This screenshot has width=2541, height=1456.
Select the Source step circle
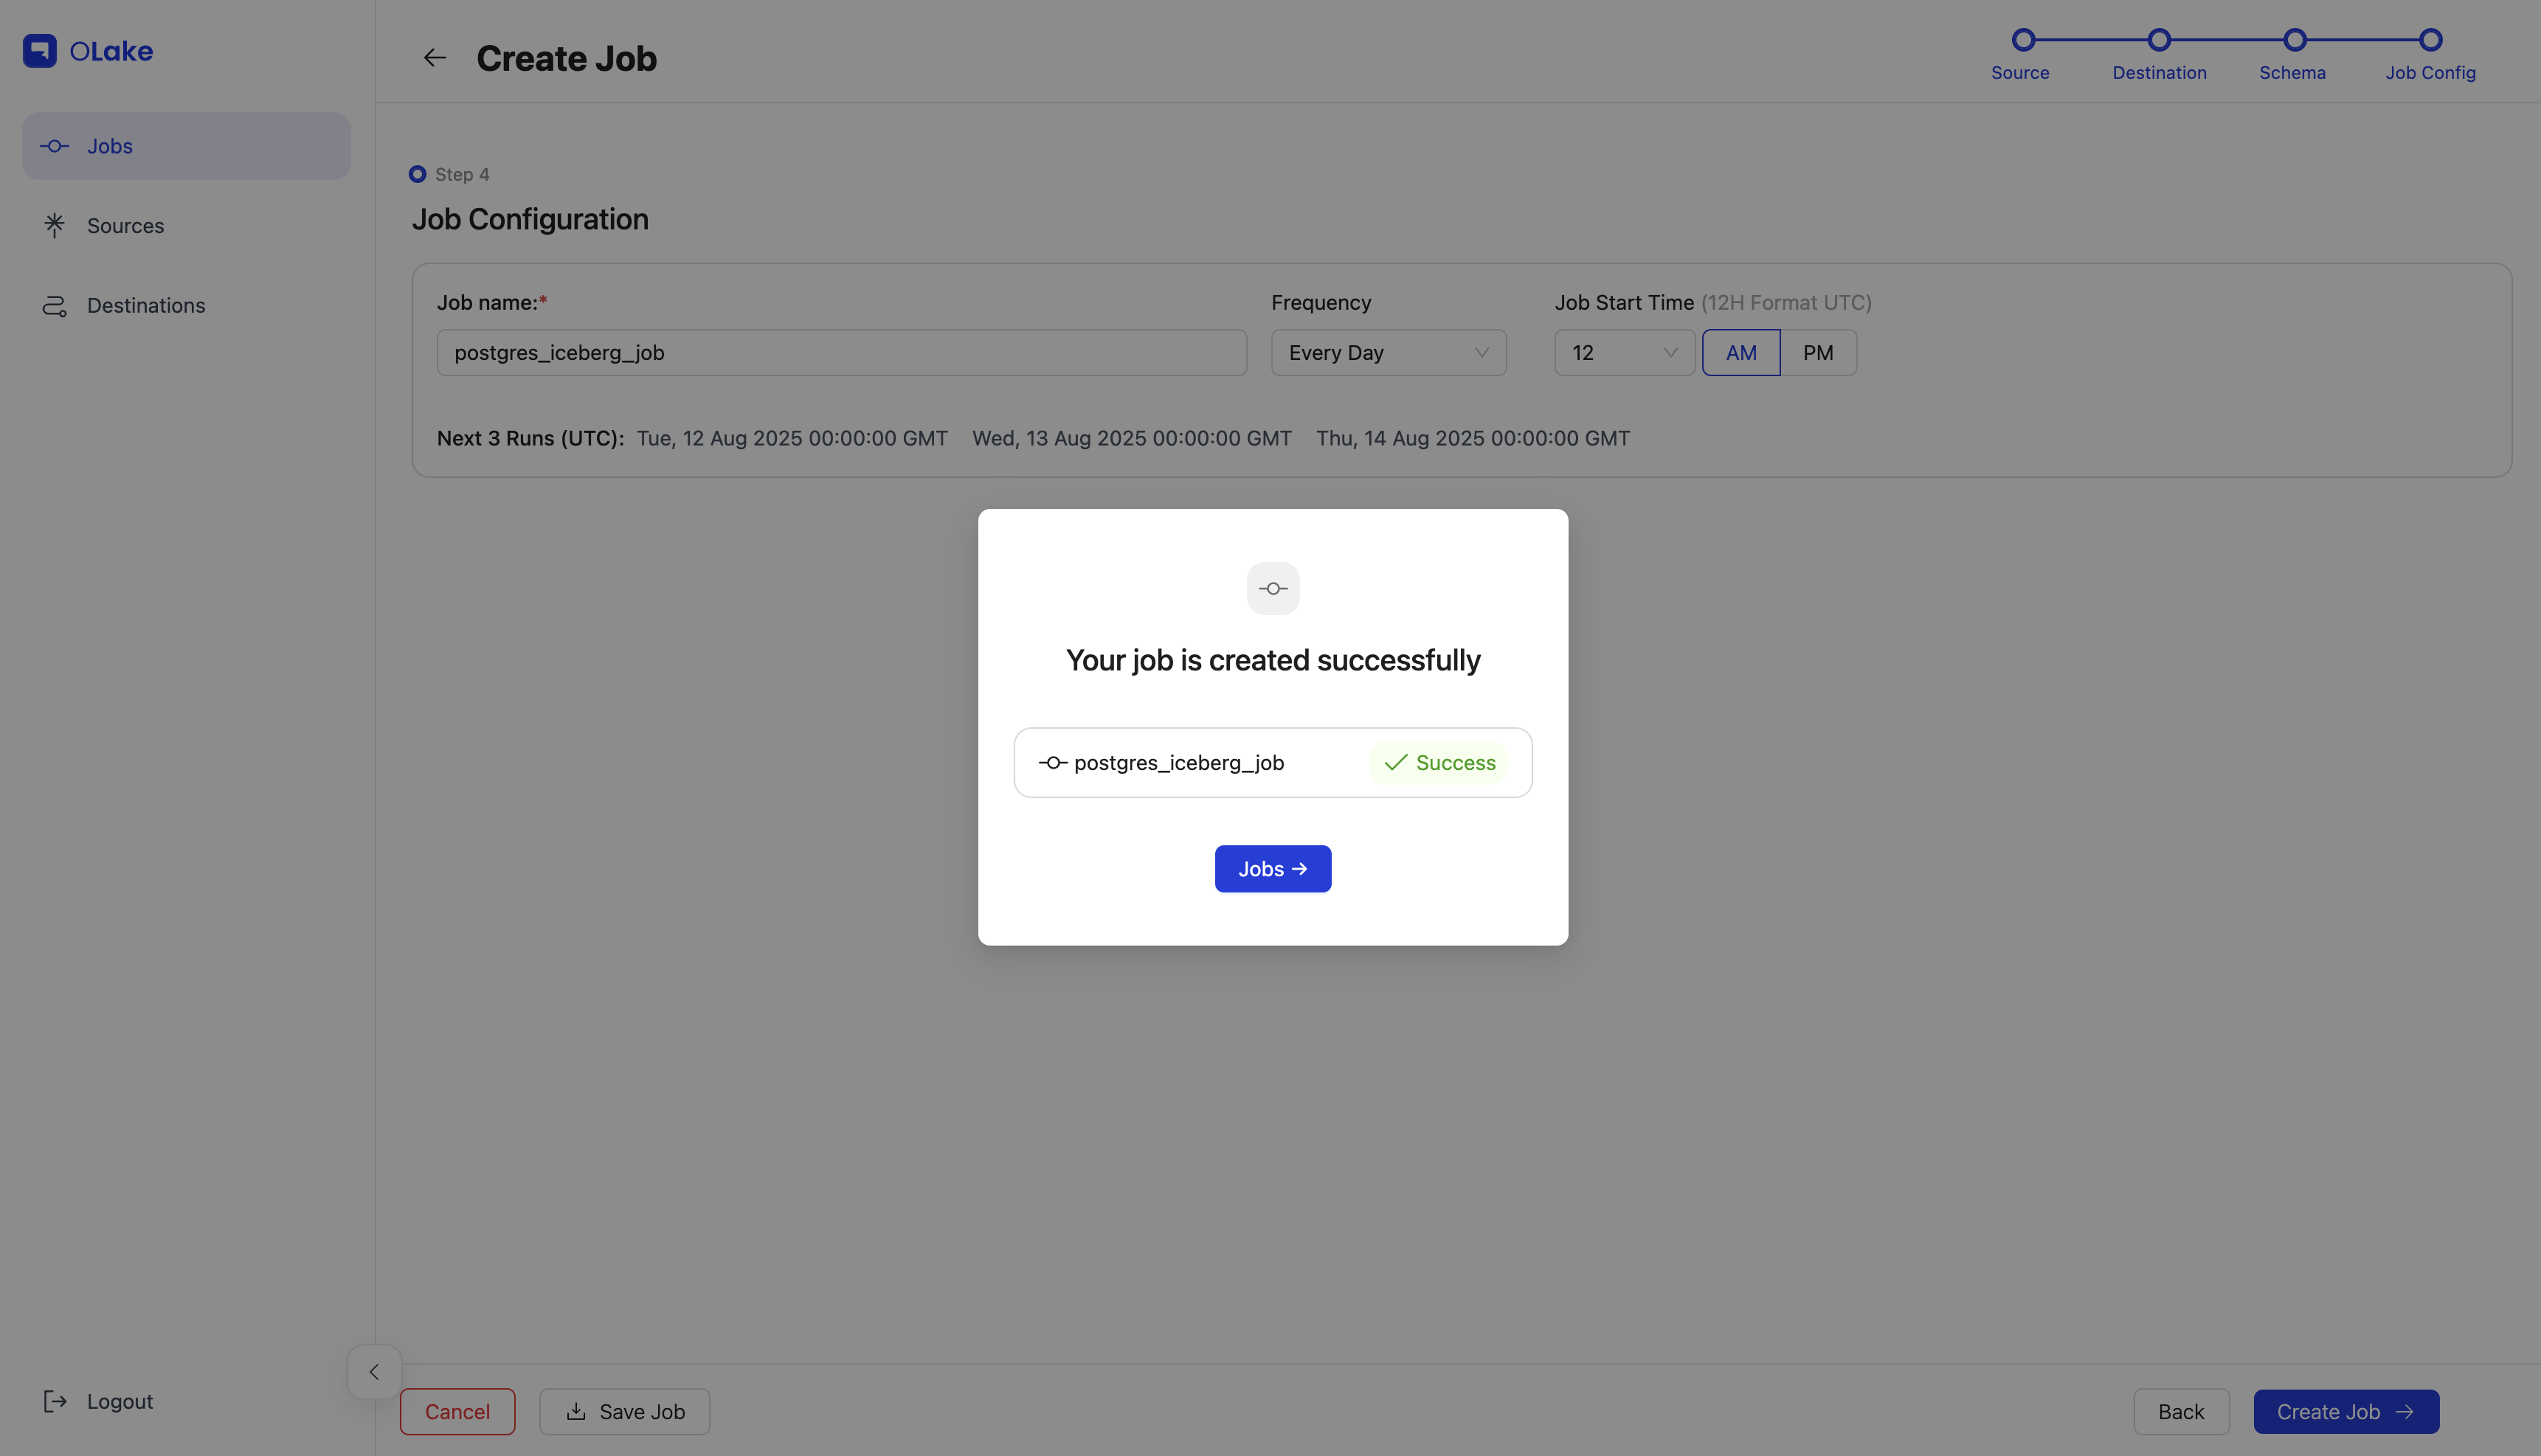[x=2023, y=40]
